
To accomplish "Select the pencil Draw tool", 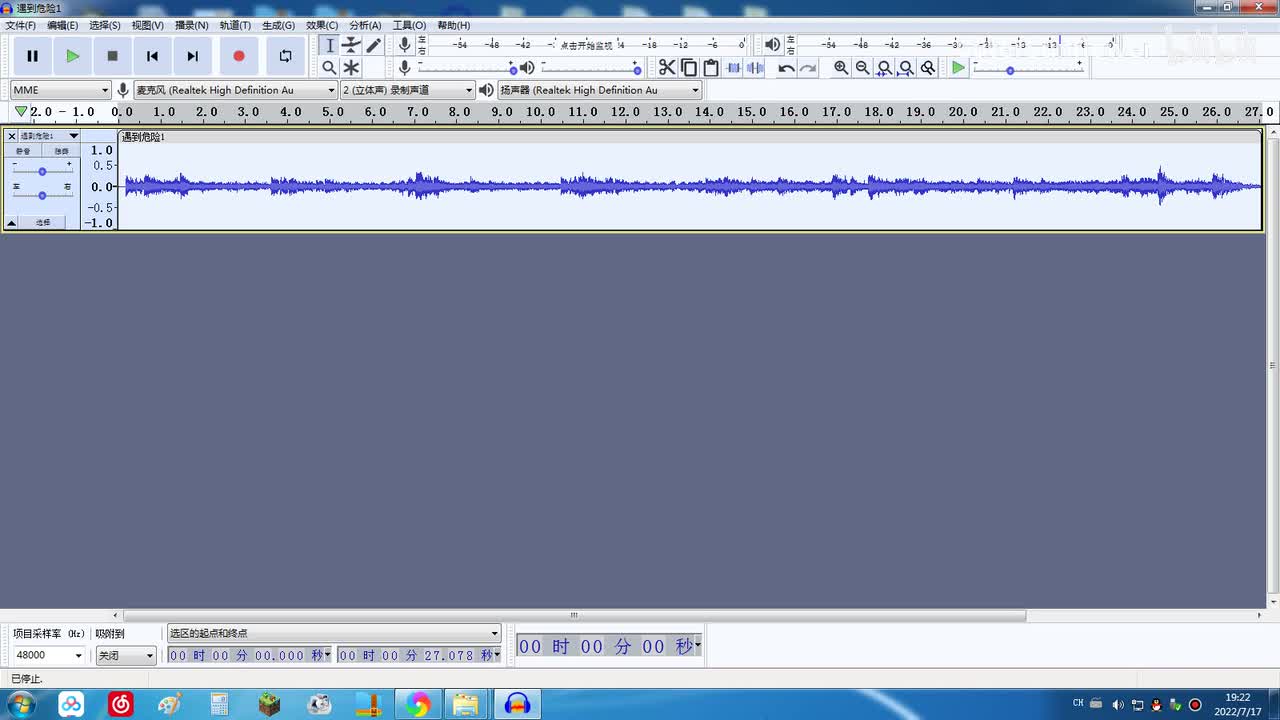I will coord(373,46).
